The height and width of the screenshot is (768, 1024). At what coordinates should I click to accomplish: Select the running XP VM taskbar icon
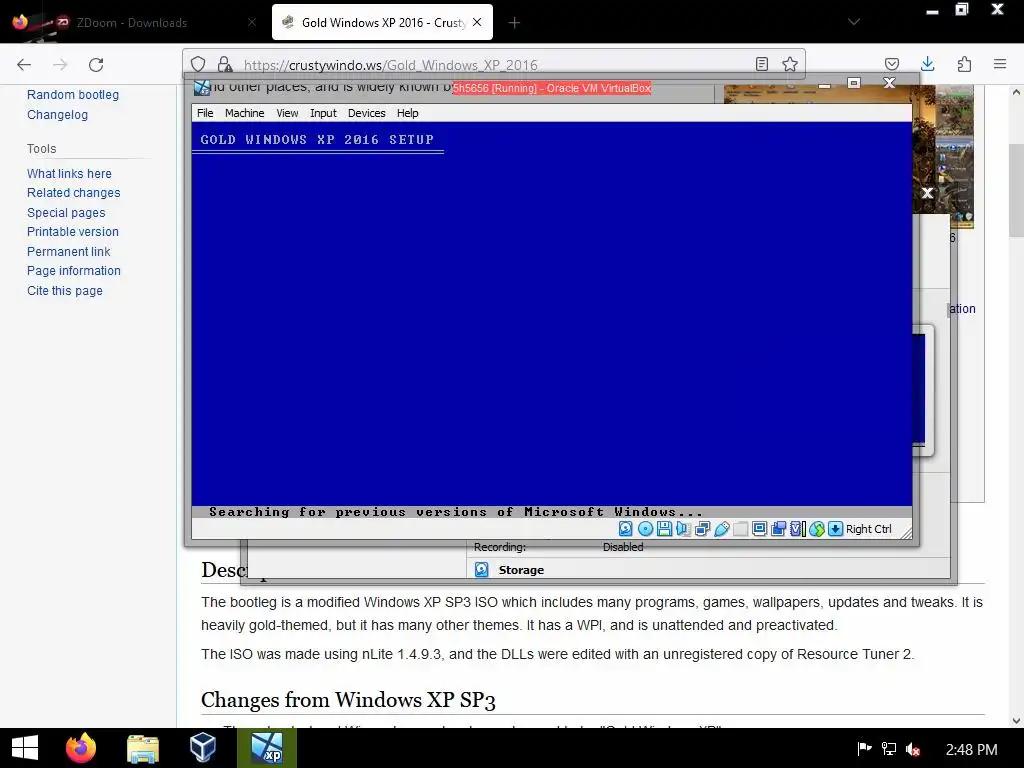click(x=267, y=748)
